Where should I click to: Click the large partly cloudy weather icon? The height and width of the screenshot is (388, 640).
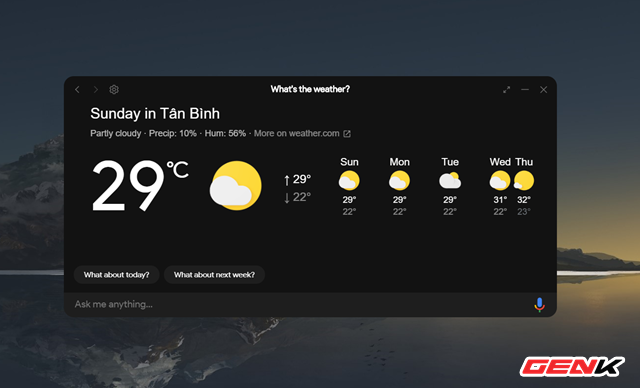coord(236,186)
